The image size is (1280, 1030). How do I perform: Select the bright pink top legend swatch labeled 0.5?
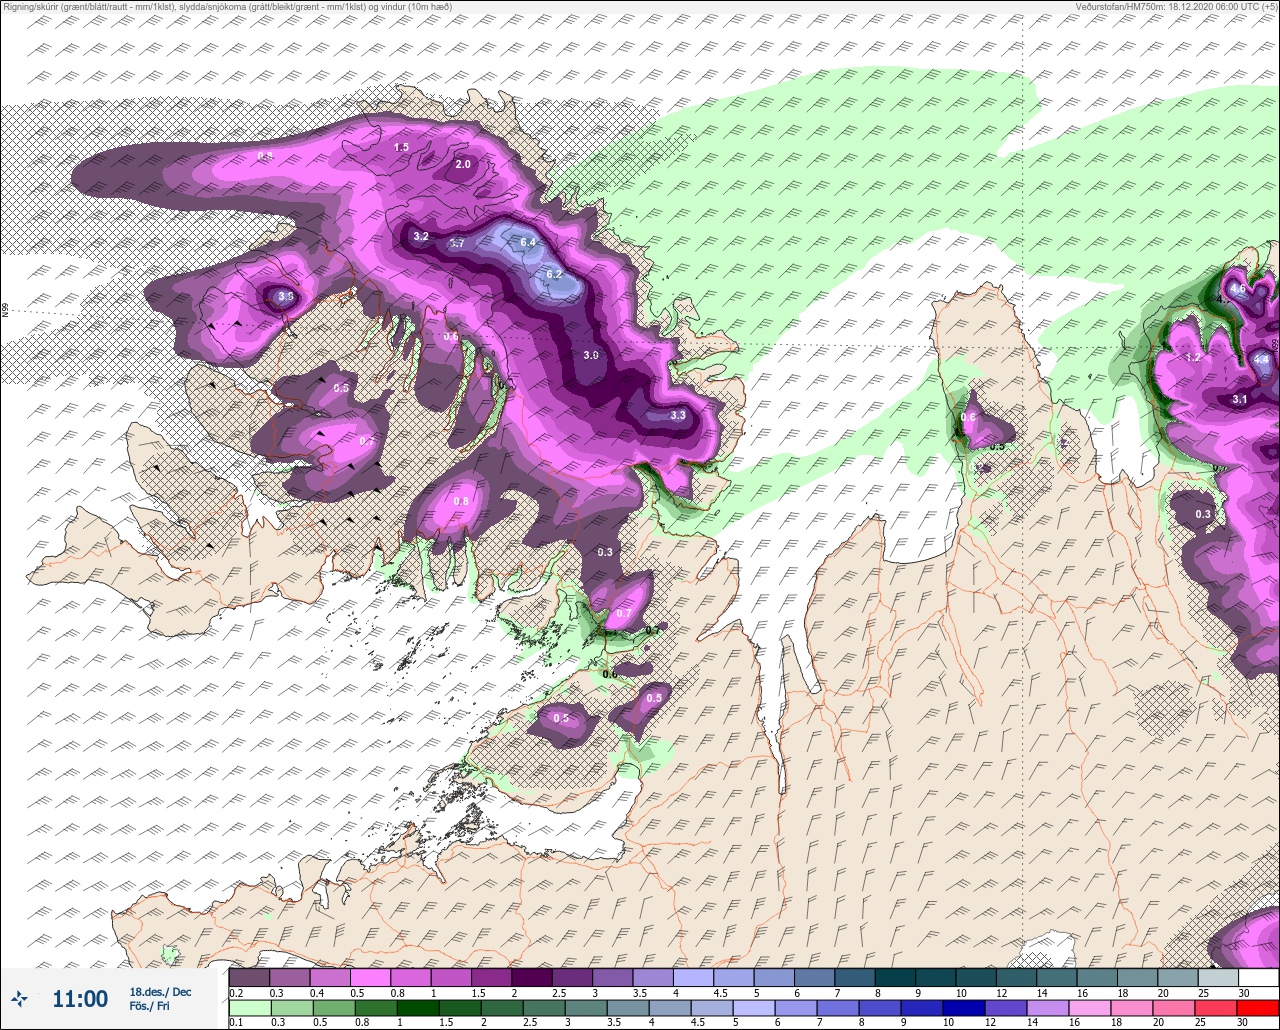(x=370, y=977)
